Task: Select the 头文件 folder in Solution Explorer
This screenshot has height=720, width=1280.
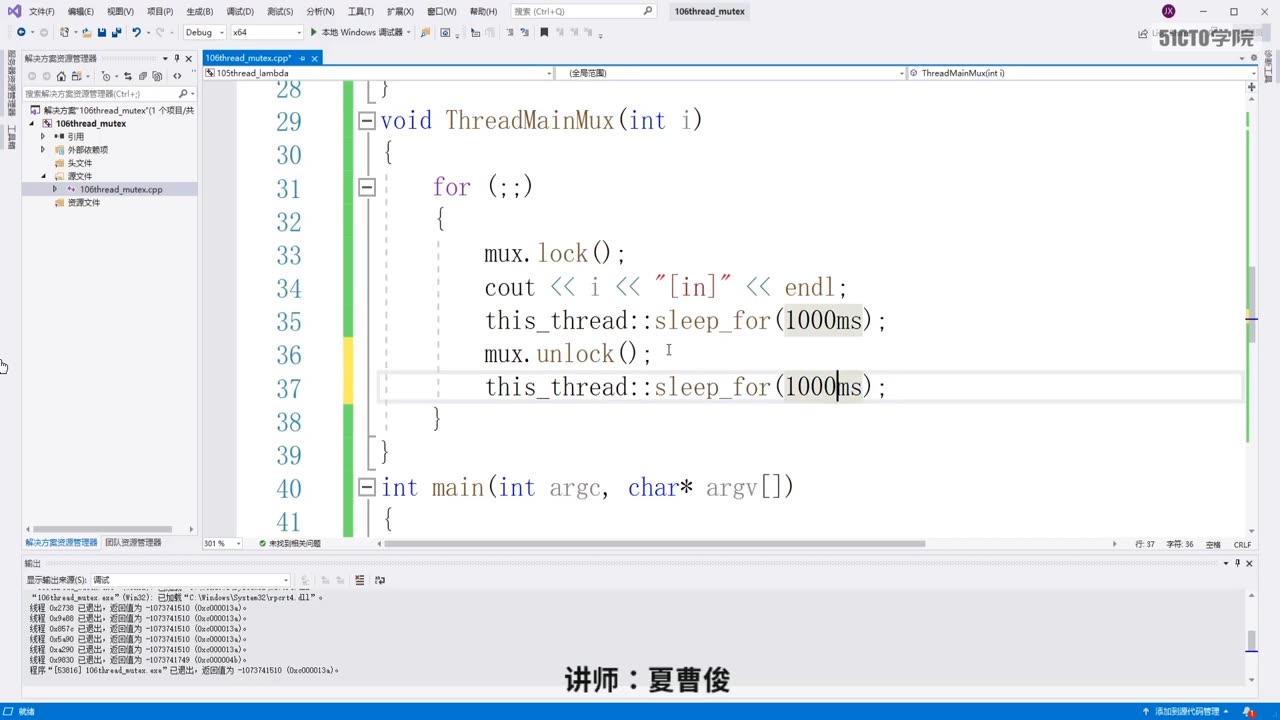Action: point(79,163)
